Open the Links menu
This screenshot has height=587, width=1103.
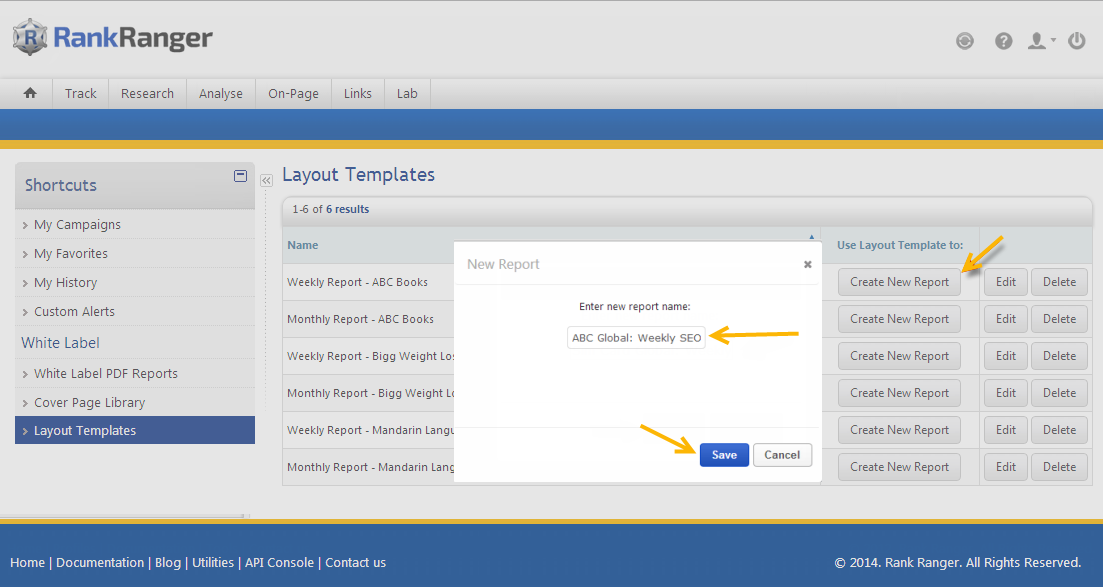click(357, 94)
